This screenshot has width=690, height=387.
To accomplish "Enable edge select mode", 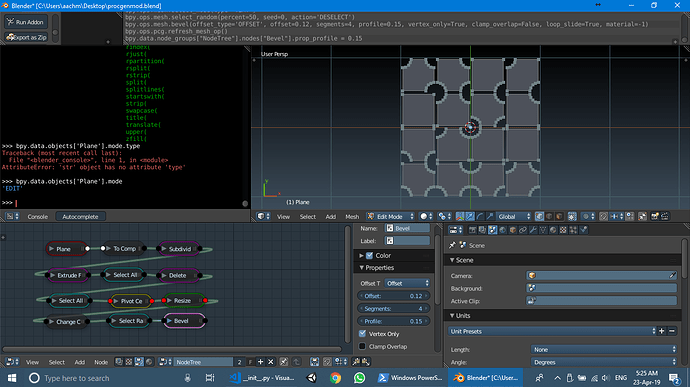I will pos(549,216).
